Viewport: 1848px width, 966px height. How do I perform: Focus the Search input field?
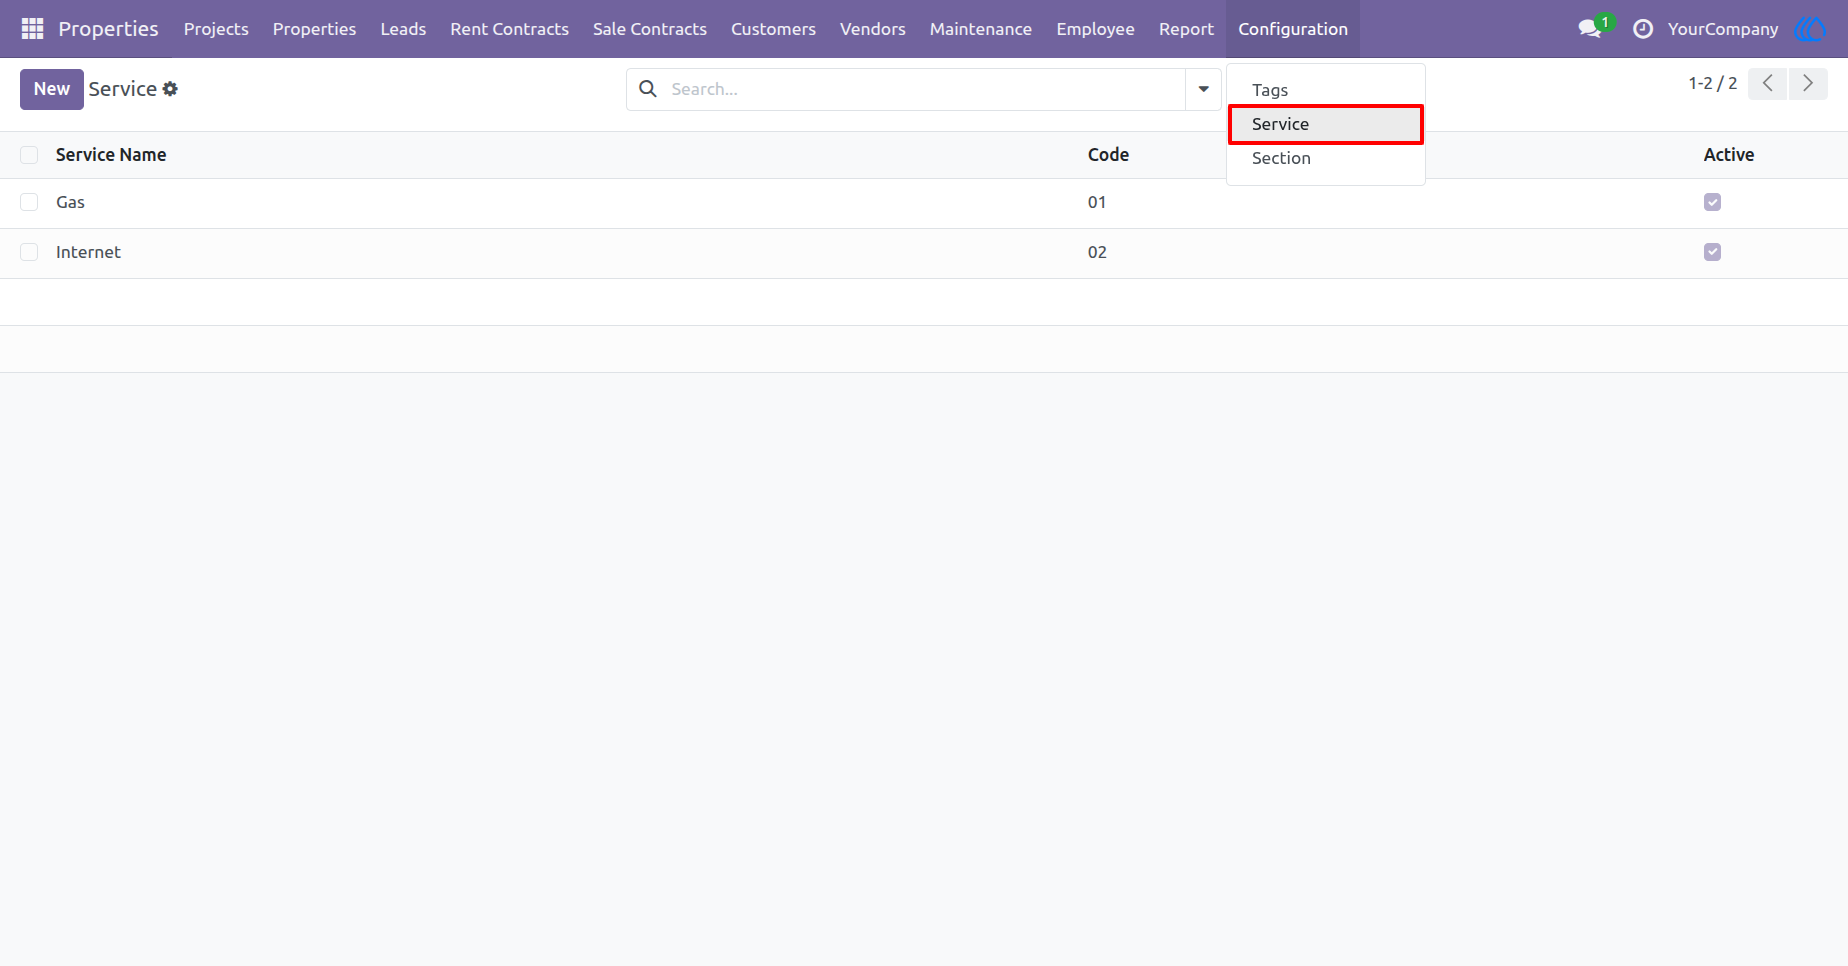pos(925,89)
